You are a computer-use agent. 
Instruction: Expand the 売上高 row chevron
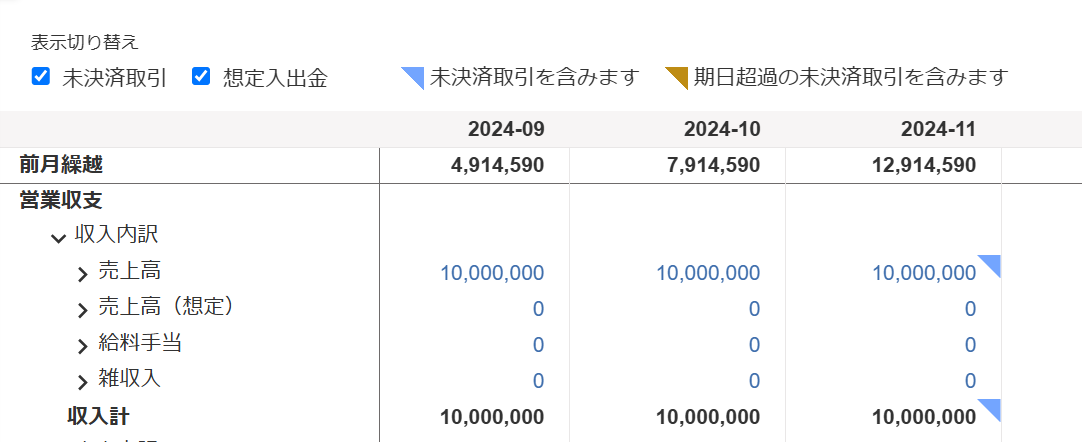coord(83,274)
